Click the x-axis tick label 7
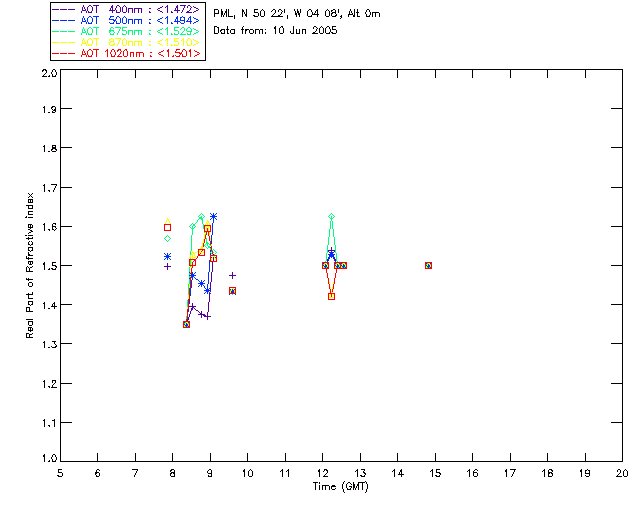Image resolution: width=640 pixels, height=512 pixels. point(135,473)
